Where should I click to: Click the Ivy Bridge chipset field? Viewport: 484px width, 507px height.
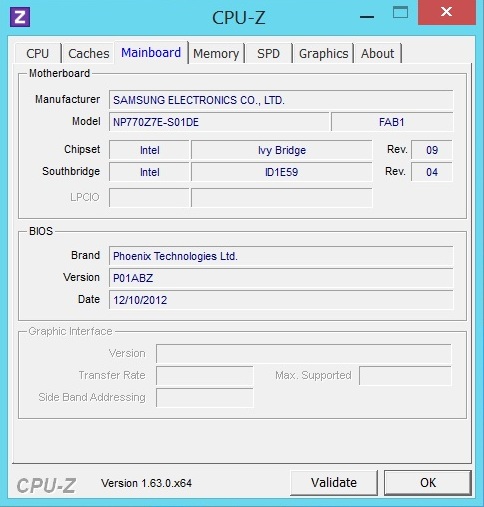[x=282, y=150]
